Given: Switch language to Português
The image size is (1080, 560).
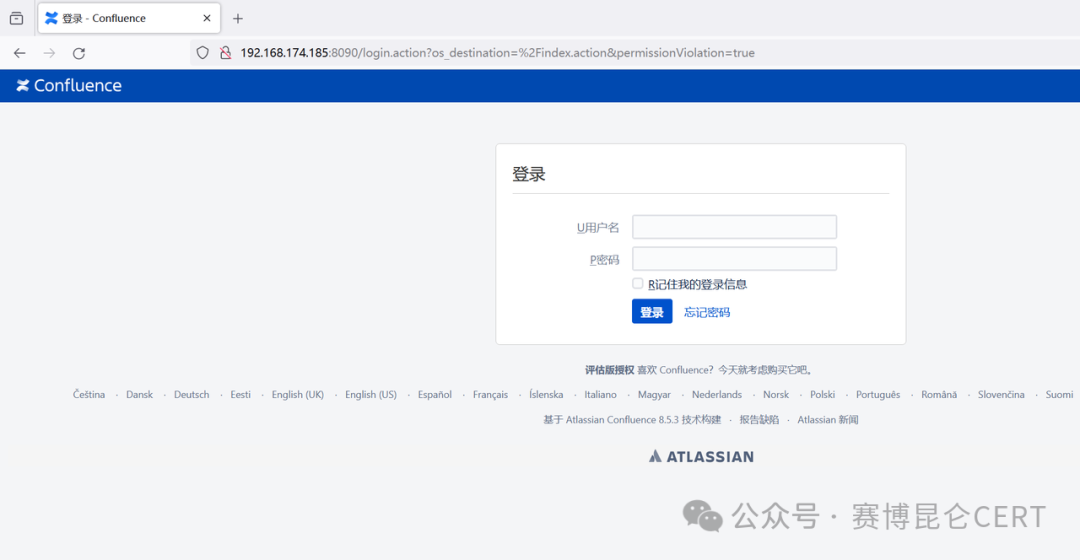Looking at the screenshot, I should pos(878,395).
